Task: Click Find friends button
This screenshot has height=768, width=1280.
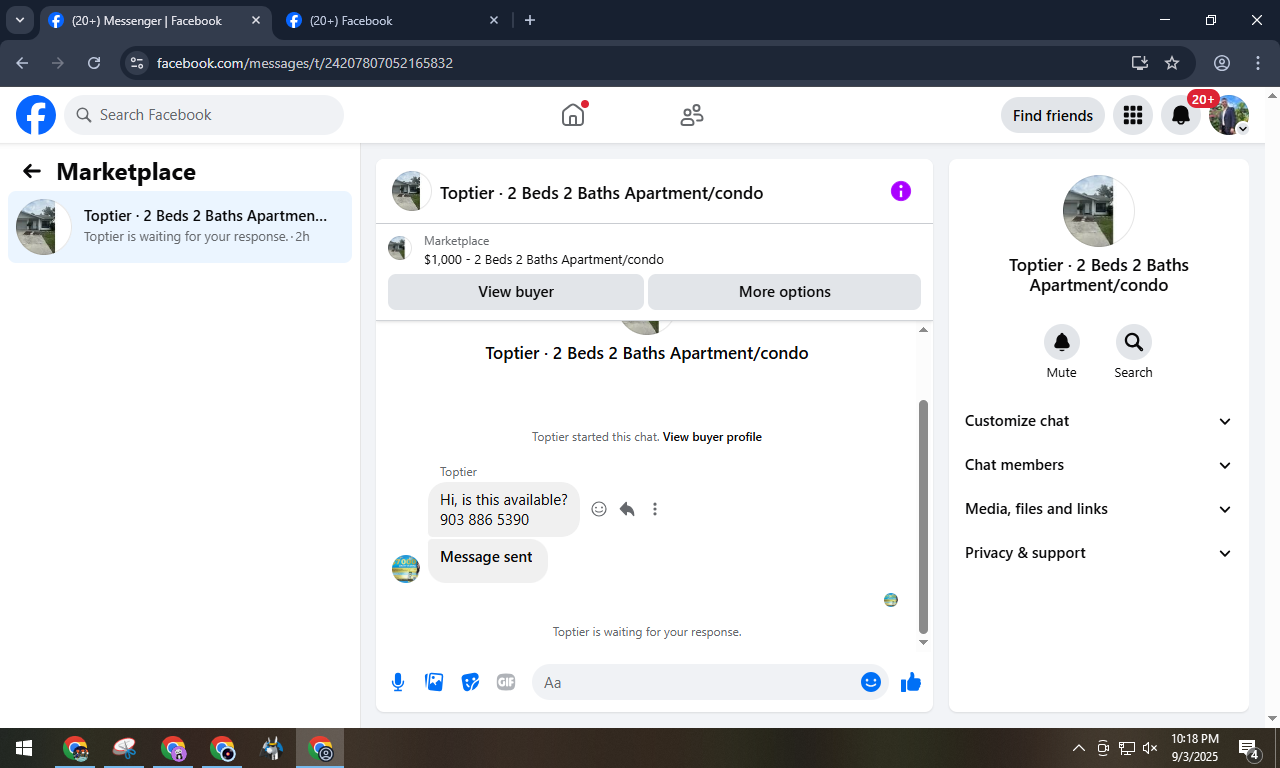Action: [x=1053, y=115]
